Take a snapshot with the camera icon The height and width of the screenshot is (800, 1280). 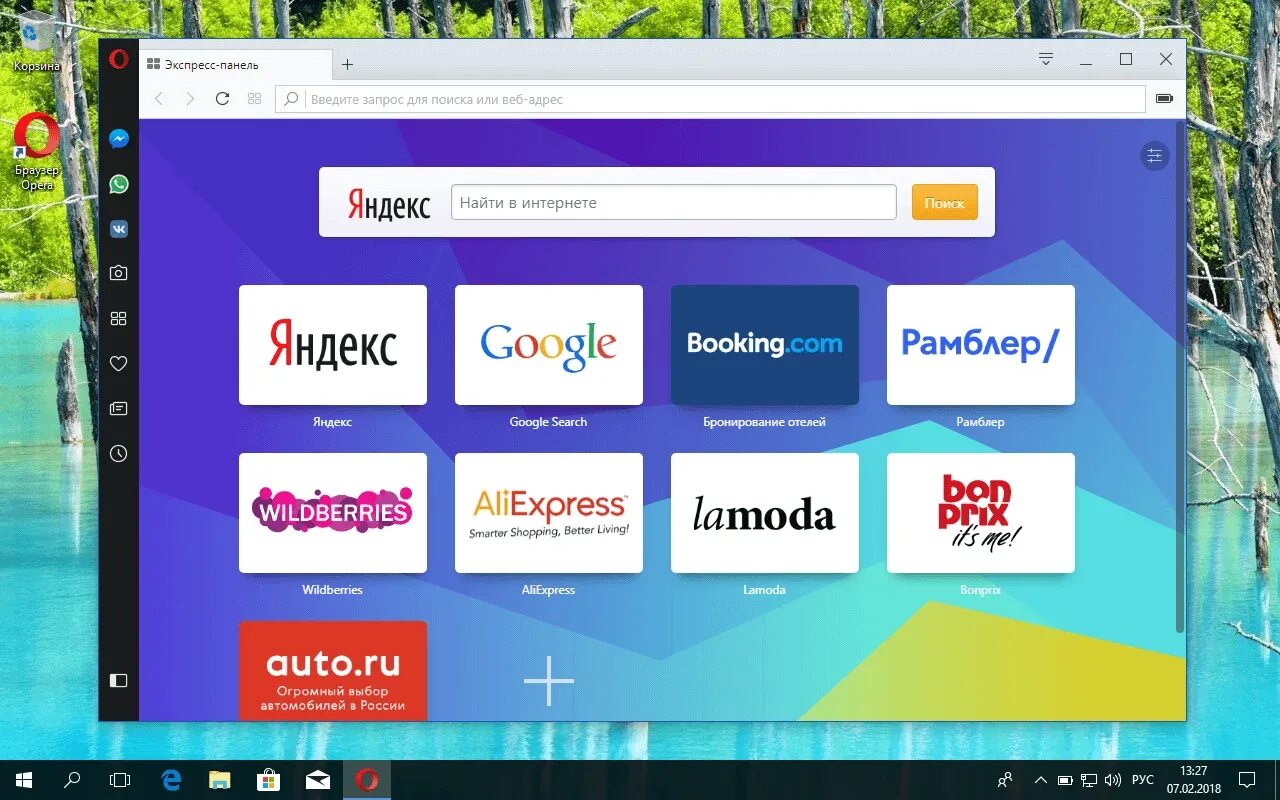pyautogui.click(x=118, y=273)
